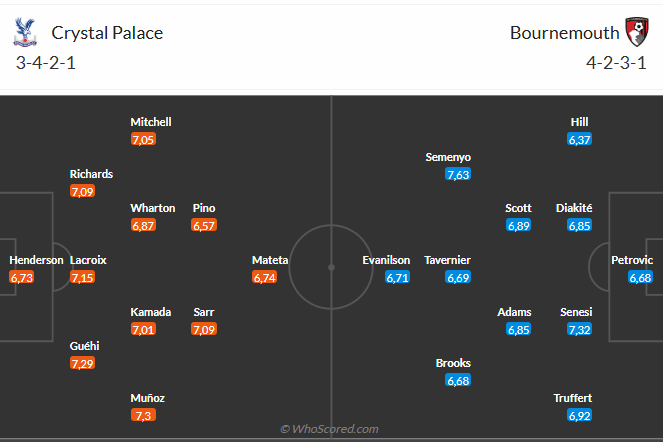Open the WhoScored.com watermark link
Image resolution: width=663 pixels, height=442 pixels.
[330, 429]
